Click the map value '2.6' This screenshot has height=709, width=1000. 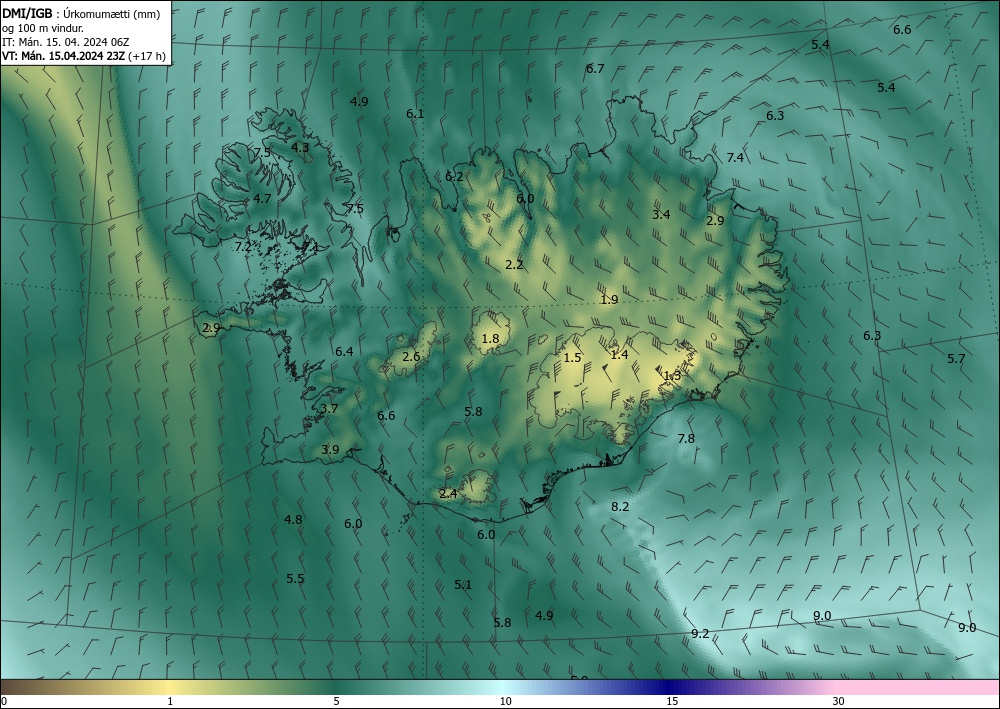[411, 356]
